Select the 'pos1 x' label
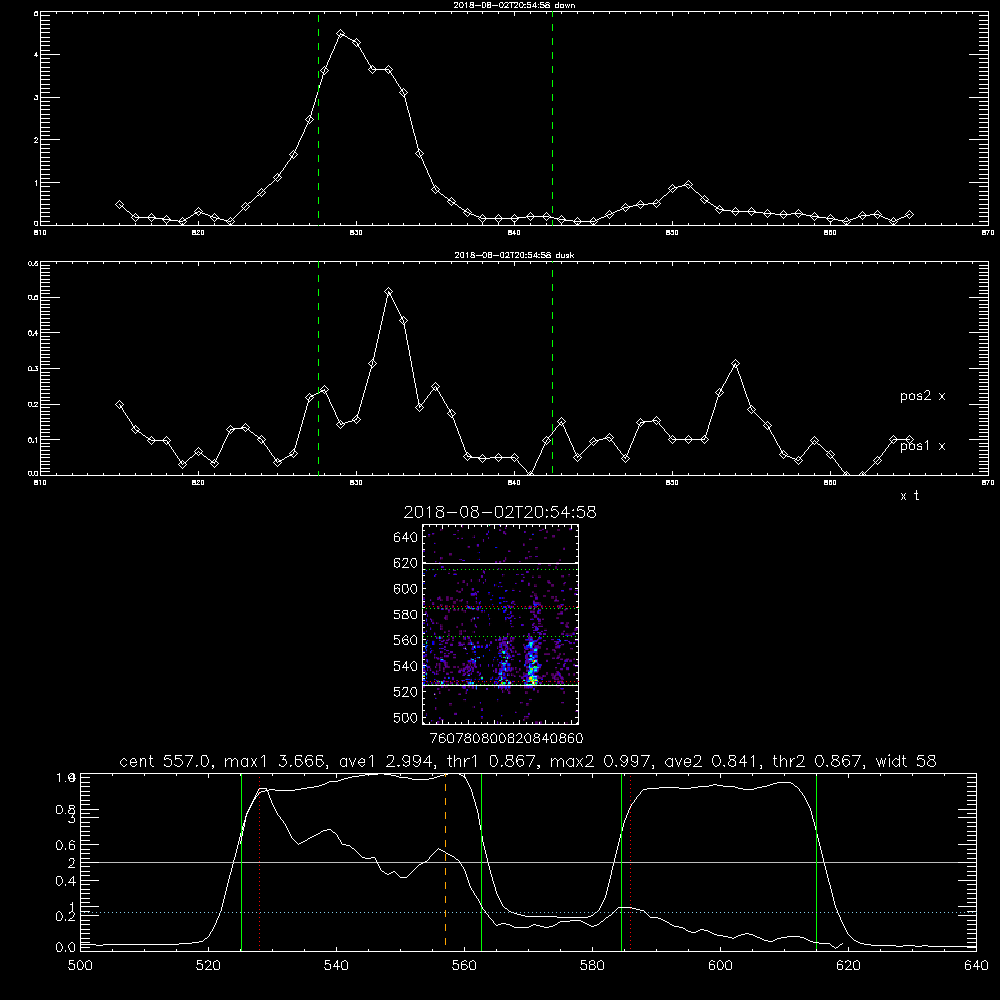Screen dimensions: 1000x1000 tap(922, 446)
